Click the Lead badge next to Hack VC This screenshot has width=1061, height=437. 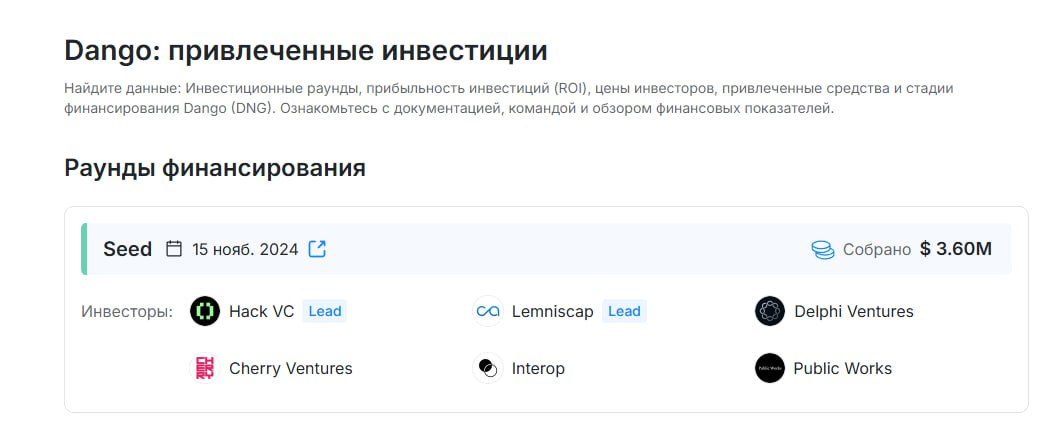pos(325,311)
